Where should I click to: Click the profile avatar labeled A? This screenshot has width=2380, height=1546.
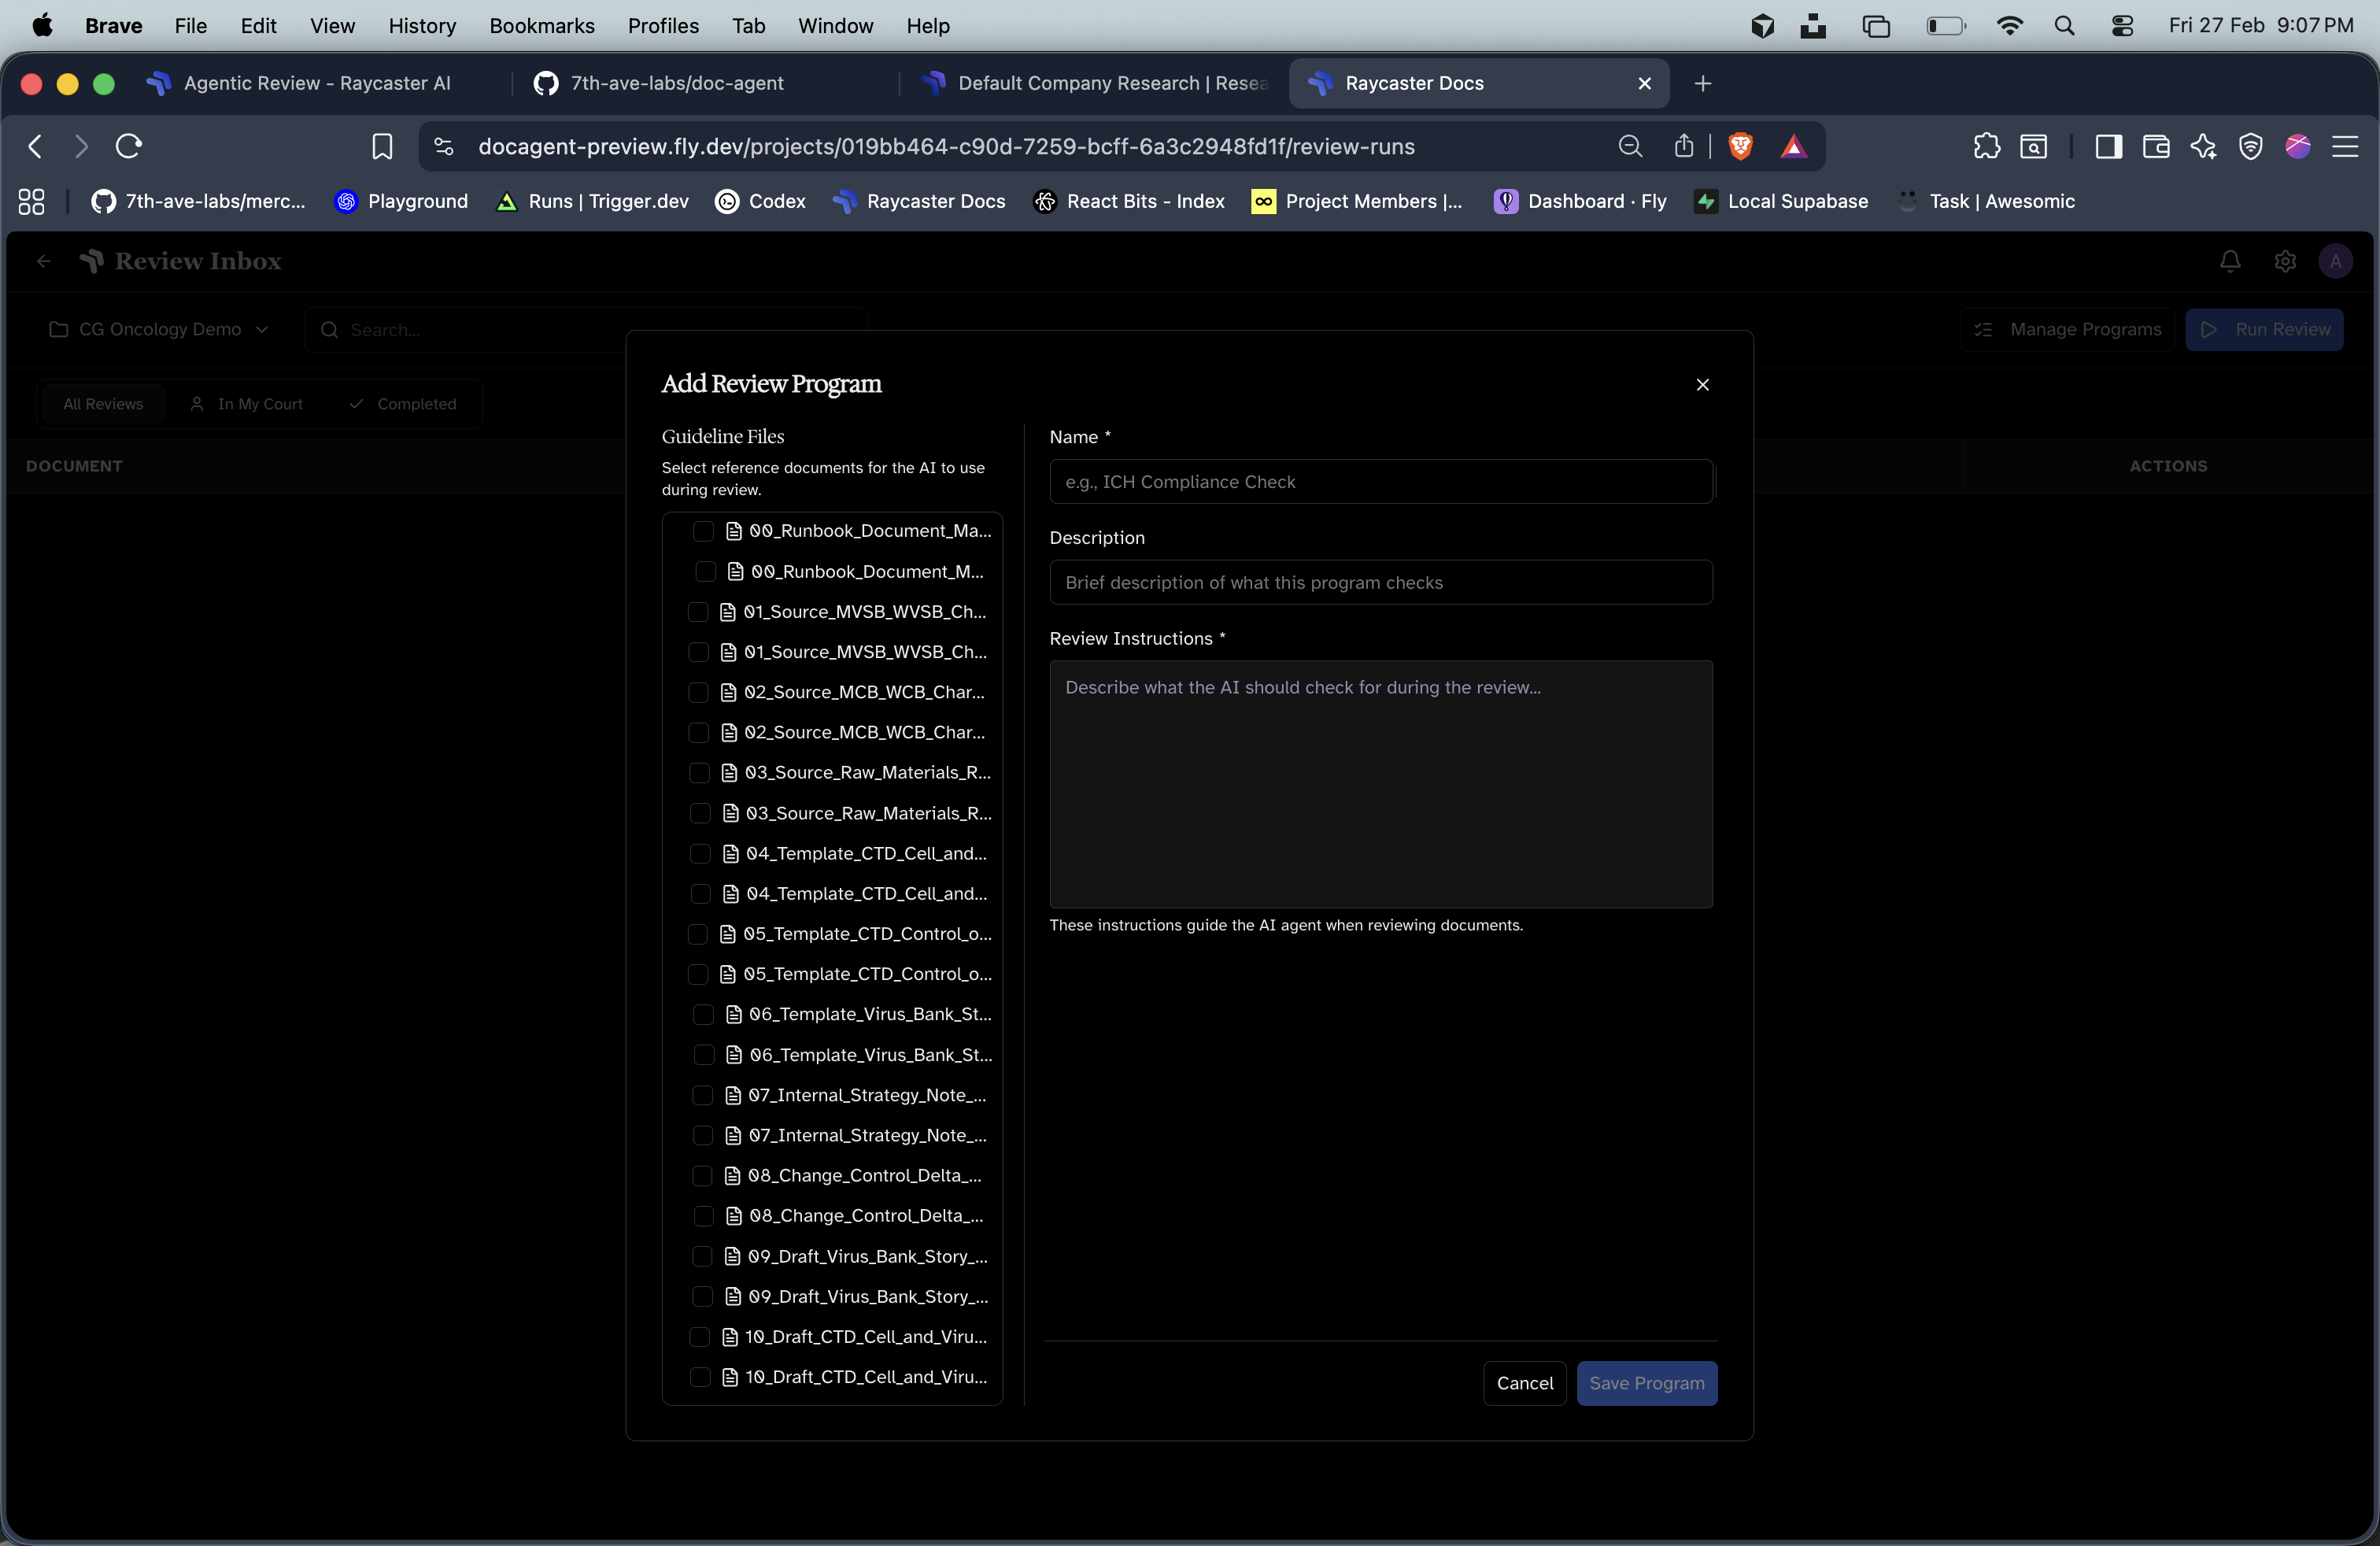2337,261
